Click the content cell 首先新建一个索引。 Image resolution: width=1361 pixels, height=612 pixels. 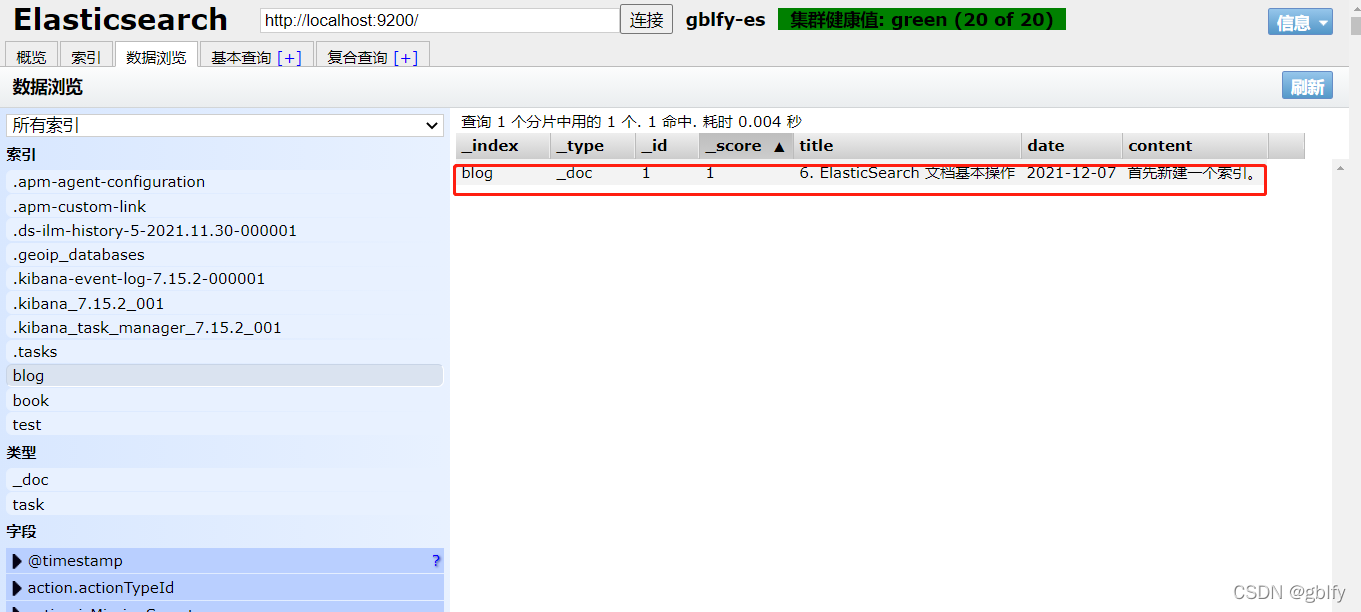coord(1192,173)
